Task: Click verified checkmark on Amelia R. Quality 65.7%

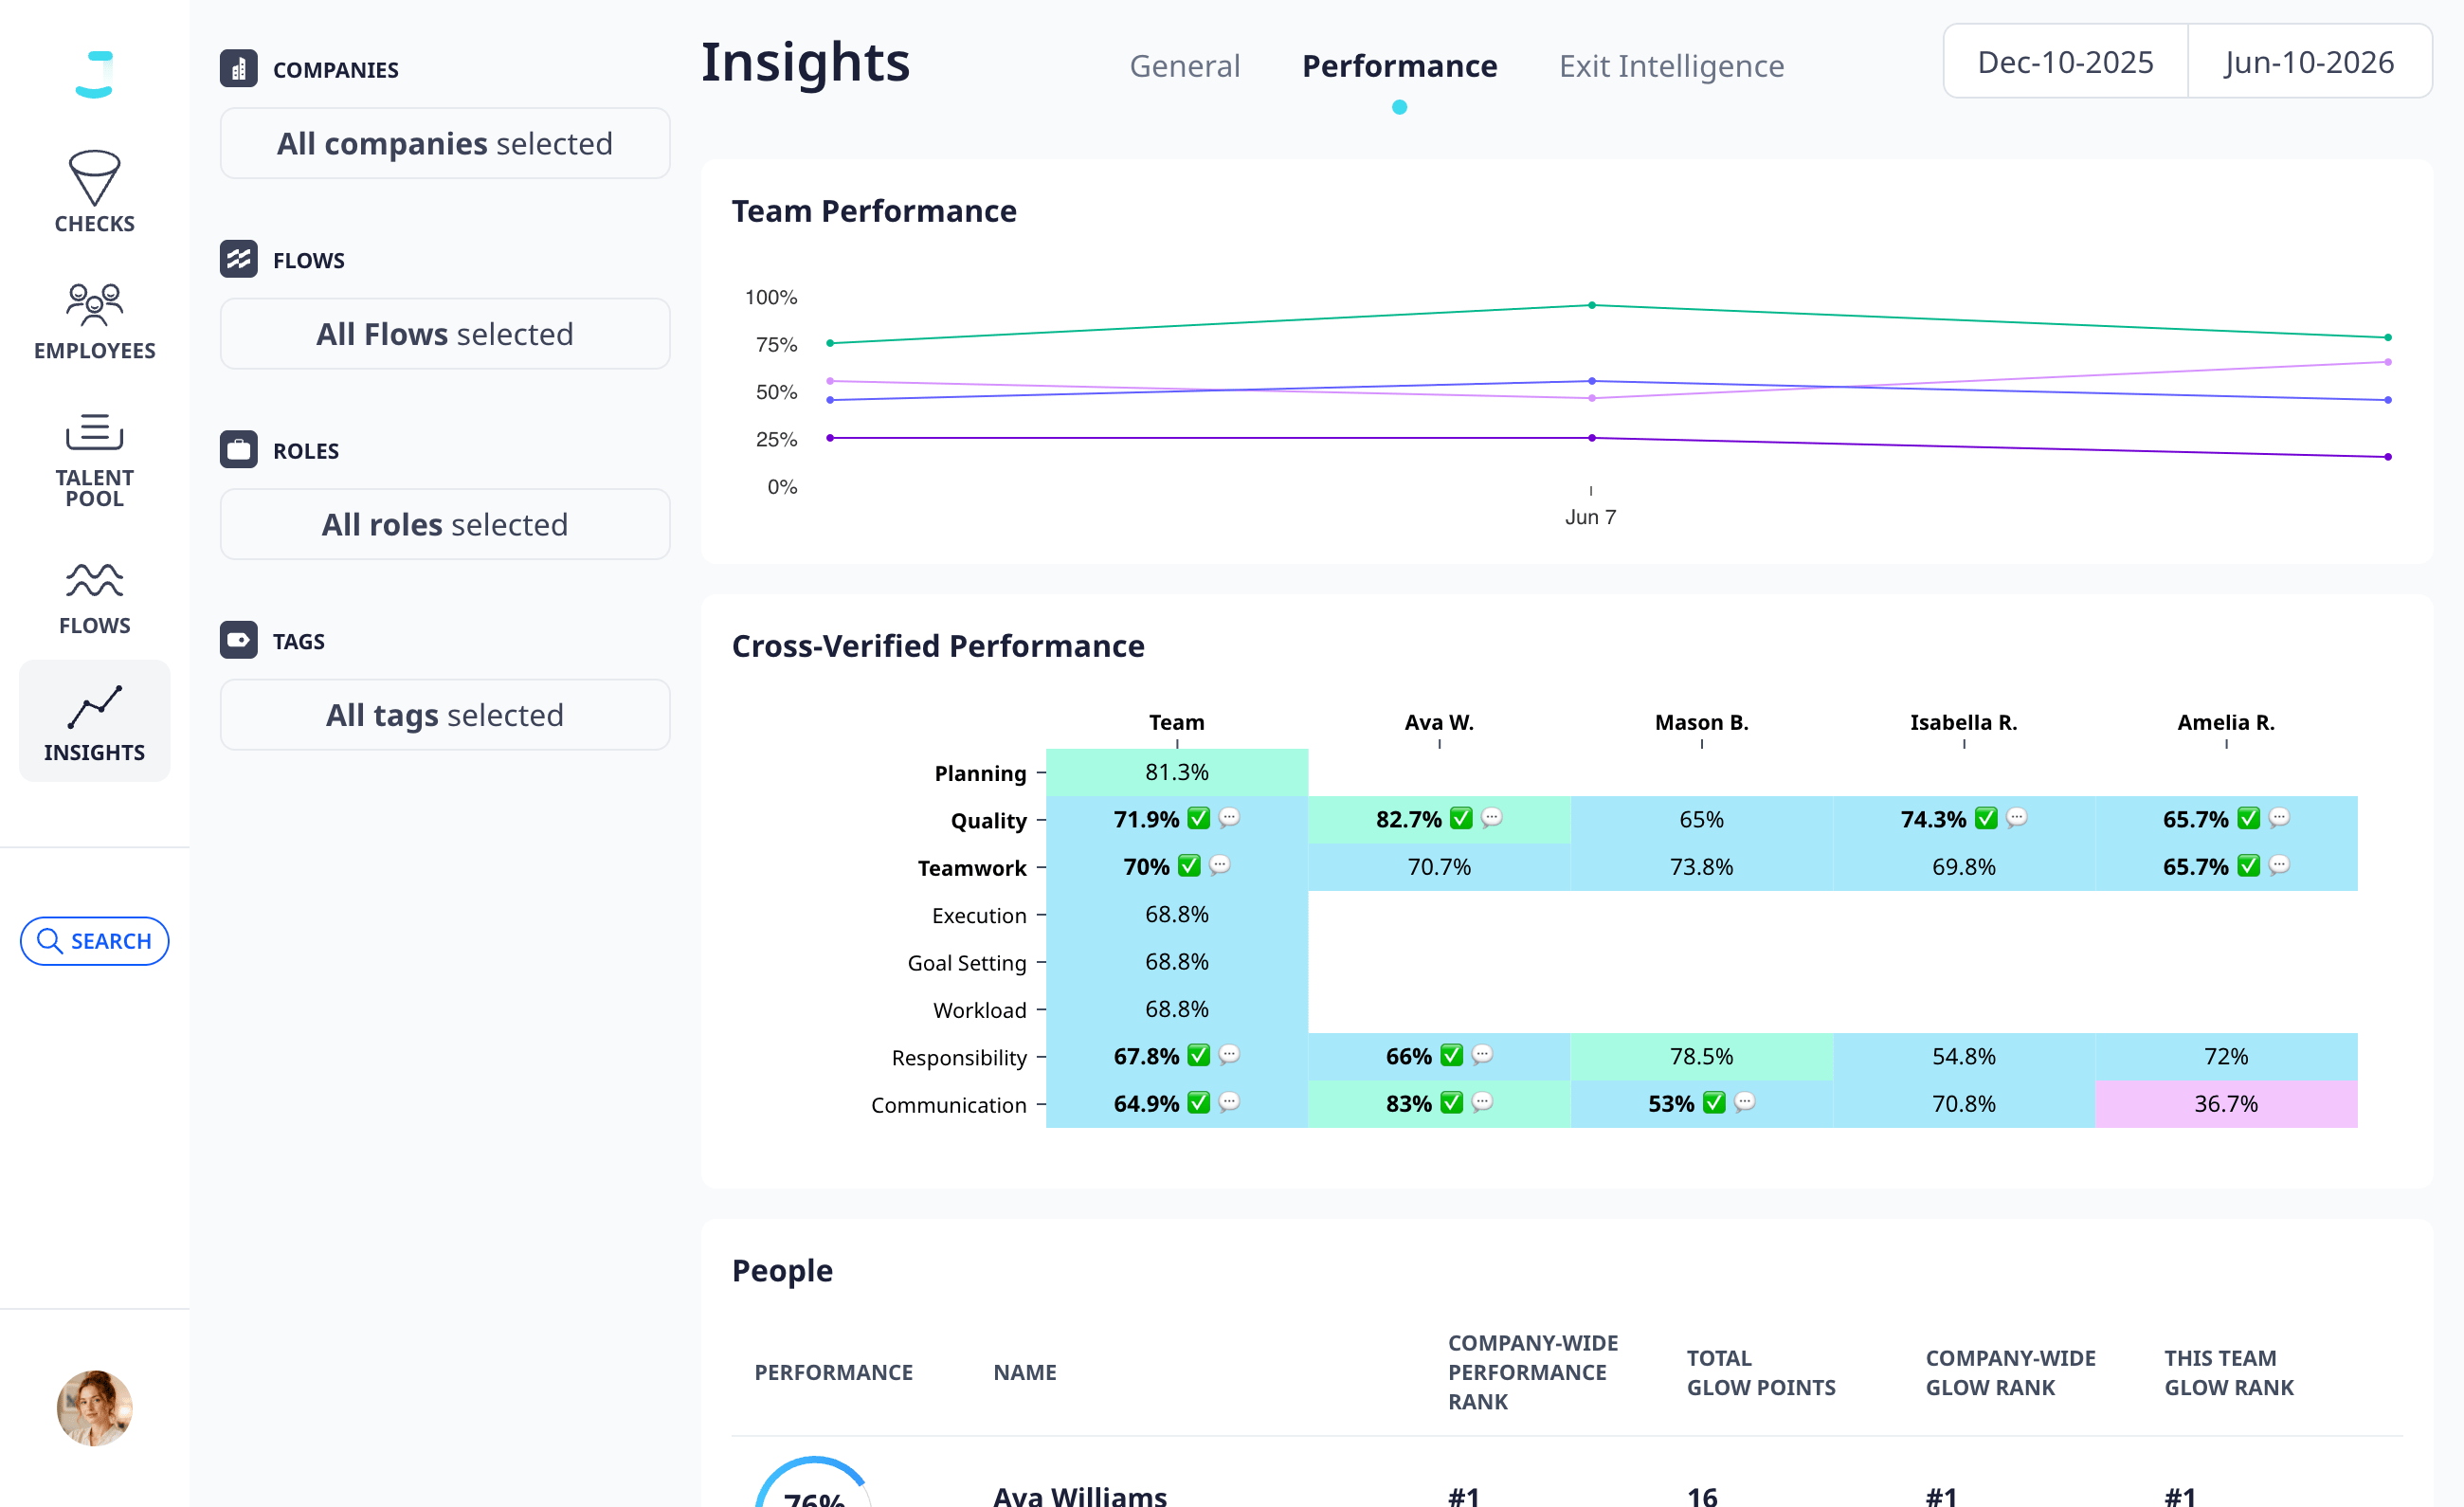Action: click(x=2248, y=819)
